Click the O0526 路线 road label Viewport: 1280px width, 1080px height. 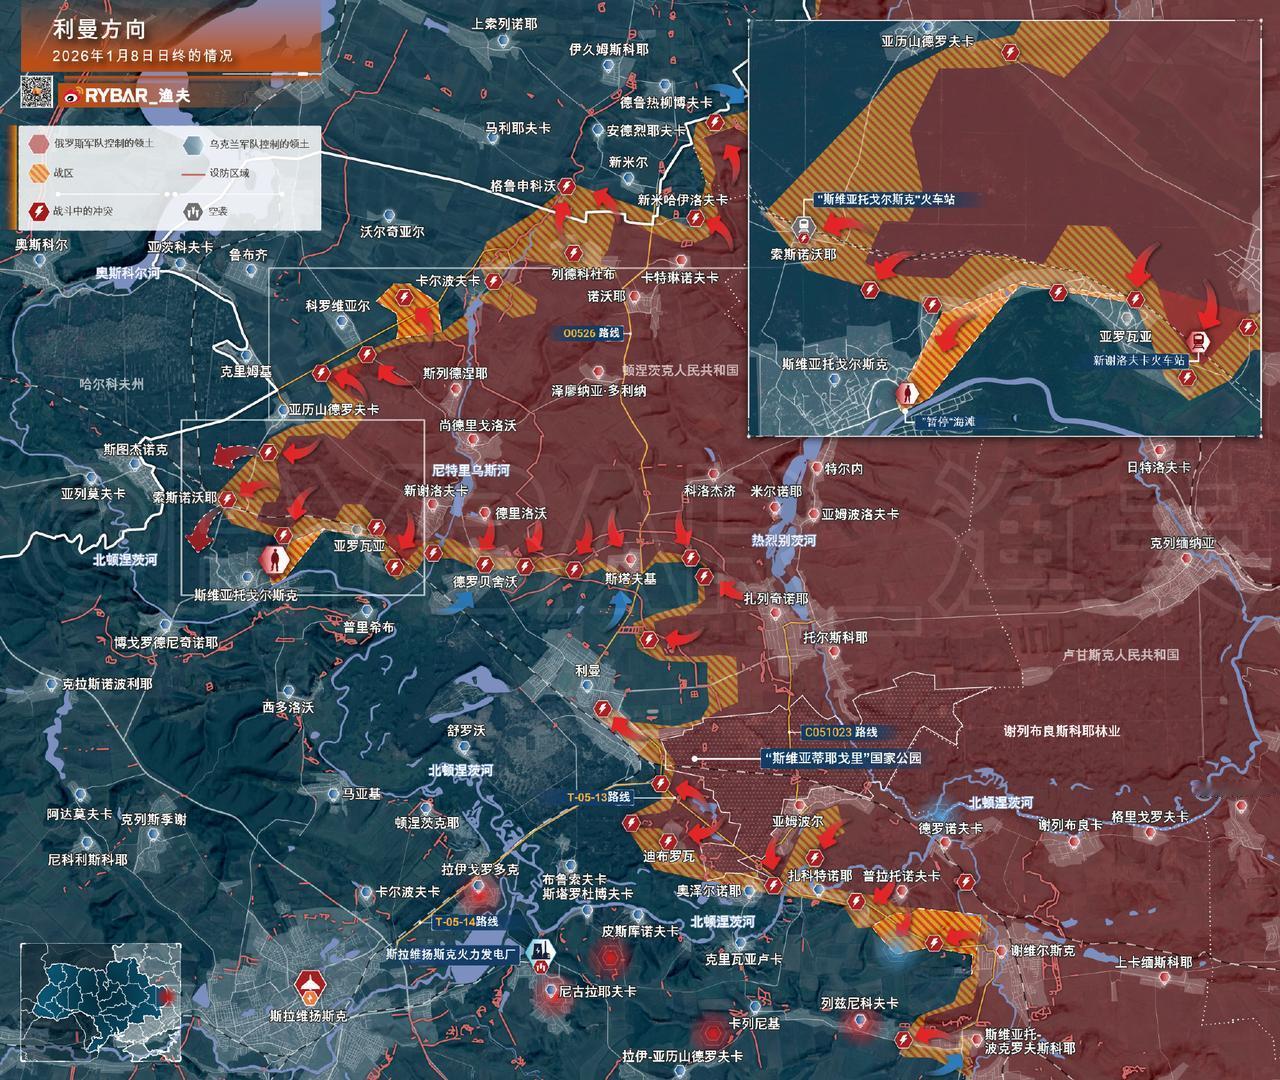click(x=593, y=332)
